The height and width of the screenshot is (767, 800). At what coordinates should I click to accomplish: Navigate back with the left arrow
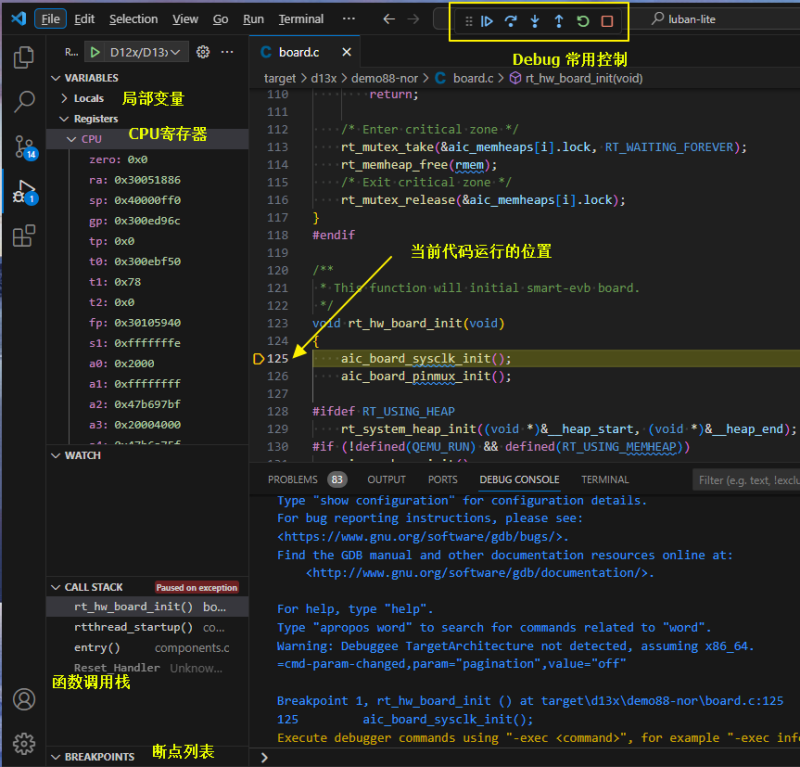point(389,19)
